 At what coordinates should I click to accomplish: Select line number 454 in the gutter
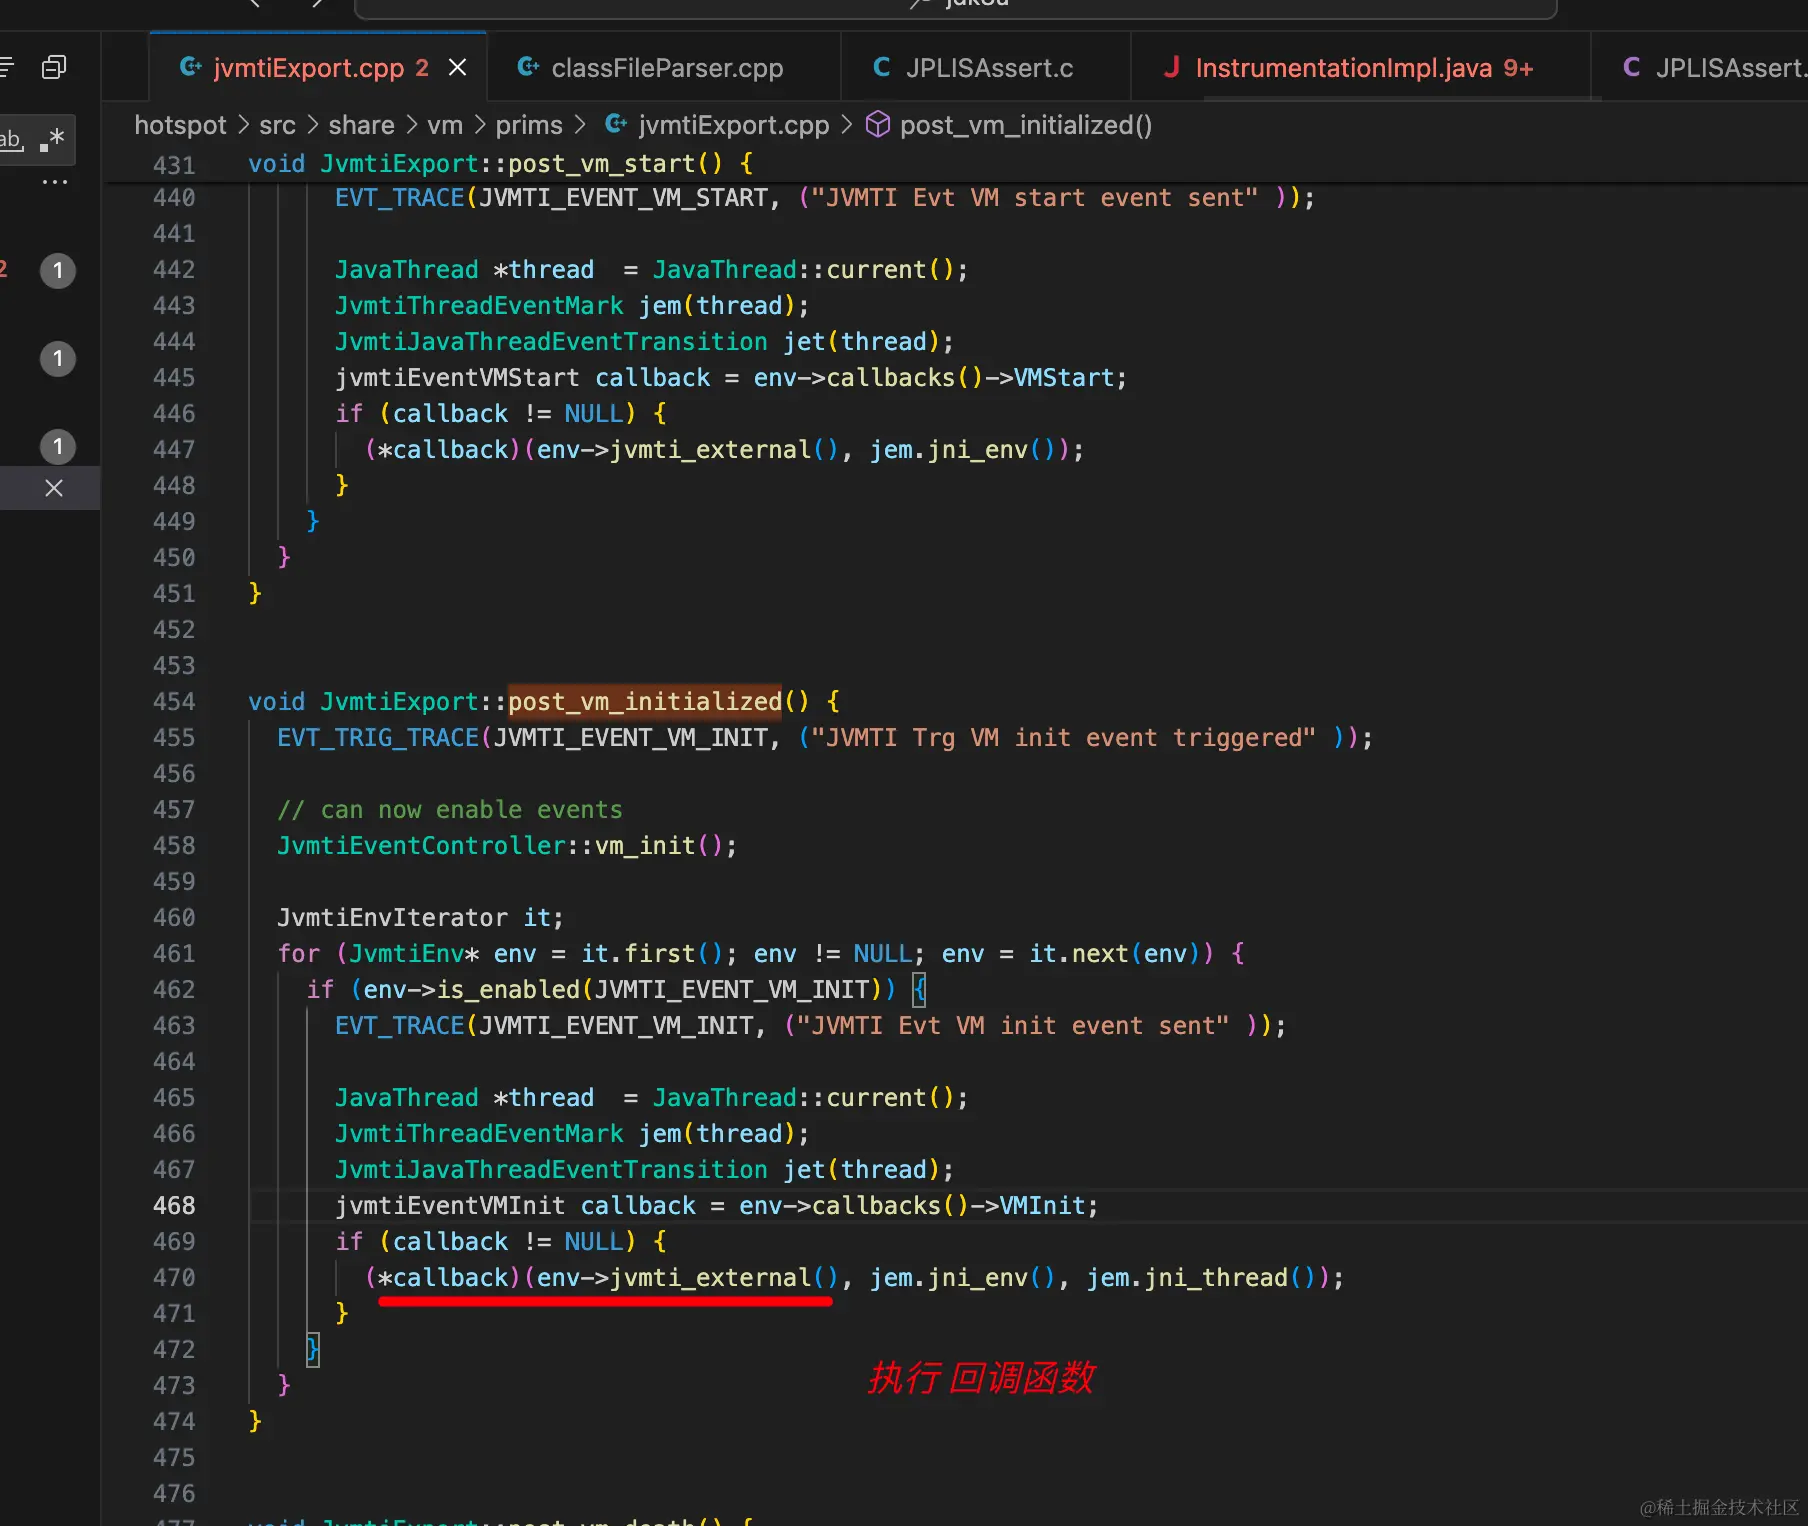coord(174,701)
